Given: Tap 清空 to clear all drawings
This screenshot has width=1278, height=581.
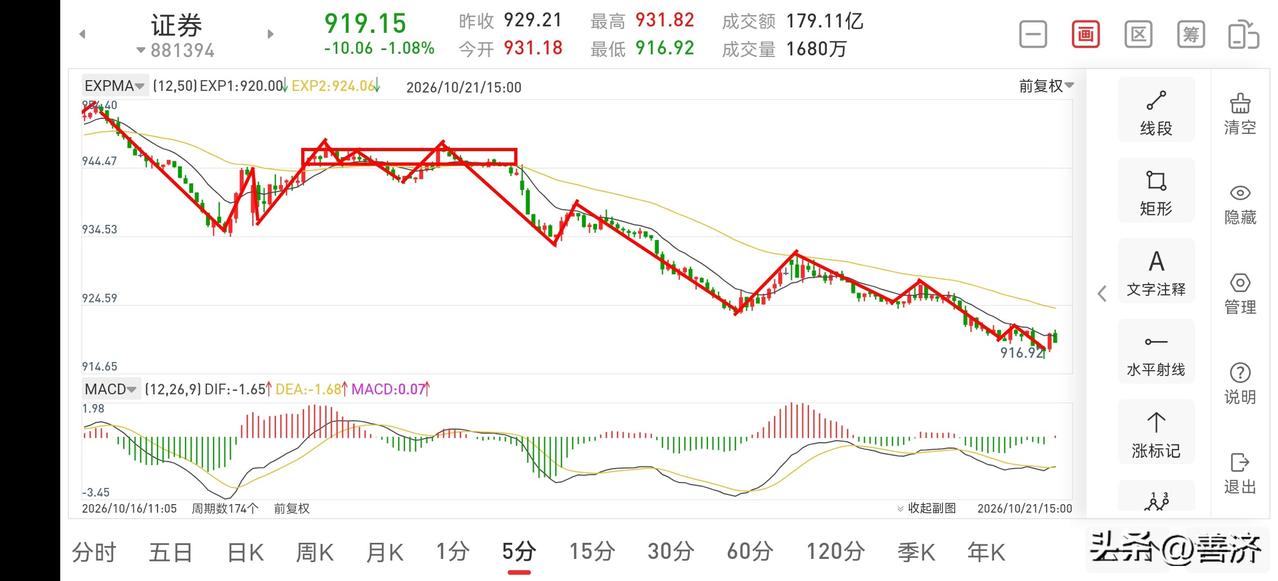Looking at the screenshot, I should pyautogui.click(x=1240, y=114).
